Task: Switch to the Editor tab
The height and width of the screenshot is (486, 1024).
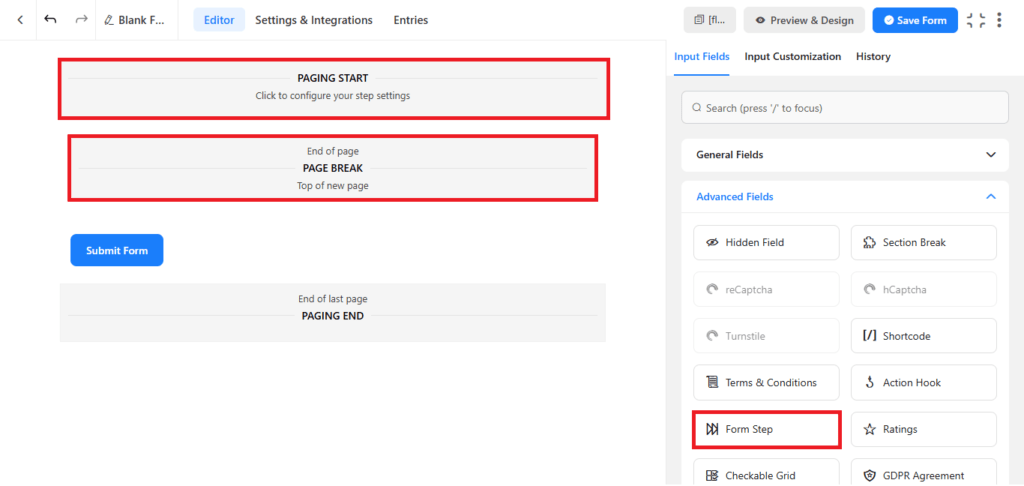Action: pos(219,20)
